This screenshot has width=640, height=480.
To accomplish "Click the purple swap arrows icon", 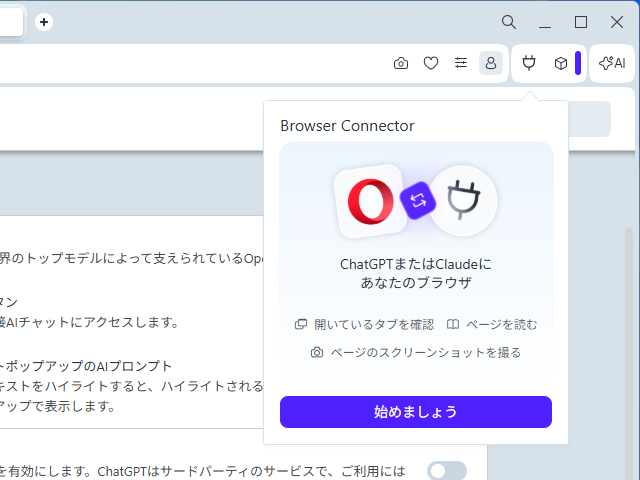I will (x=417, y=201).
